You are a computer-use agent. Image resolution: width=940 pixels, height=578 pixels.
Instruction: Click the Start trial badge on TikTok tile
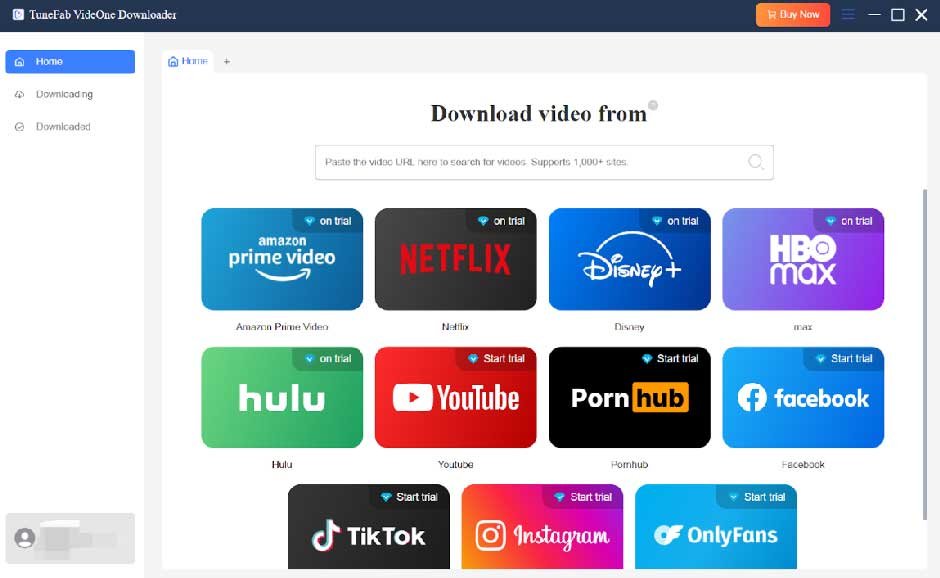click(x=409, y=497)
